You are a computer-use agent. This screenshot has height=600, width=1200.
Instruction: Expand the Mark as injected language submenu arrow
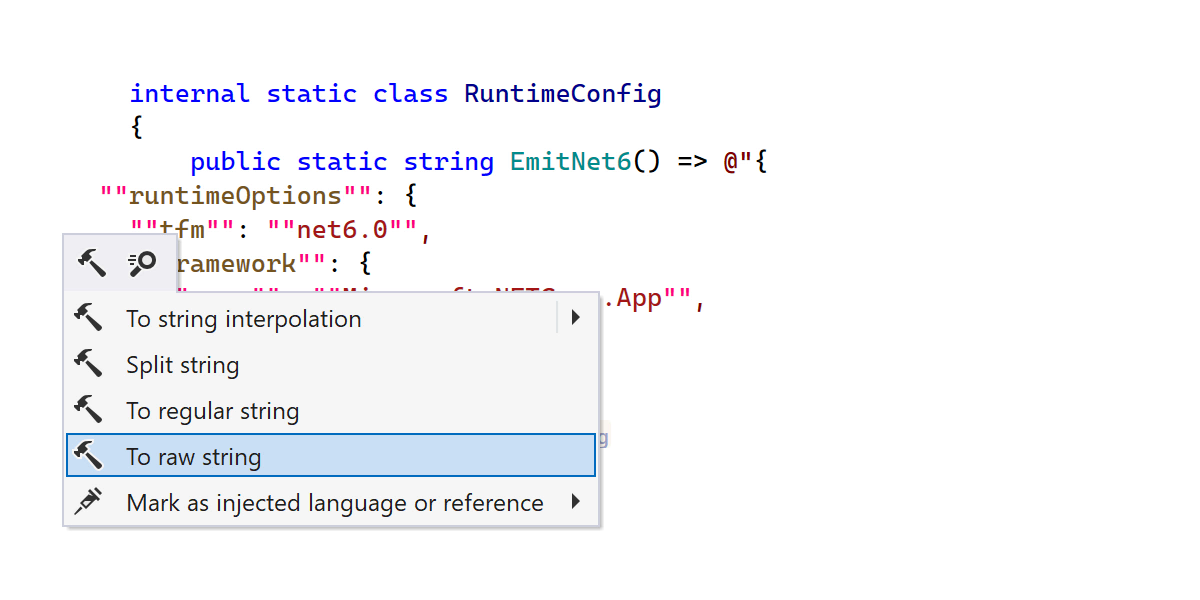point(575,503)
